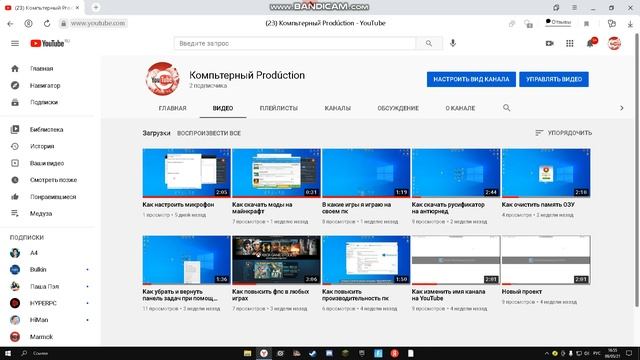Screen dimensions: 640x360
Task: Show hidden system tray icons
Action: [x=547, y=353]
